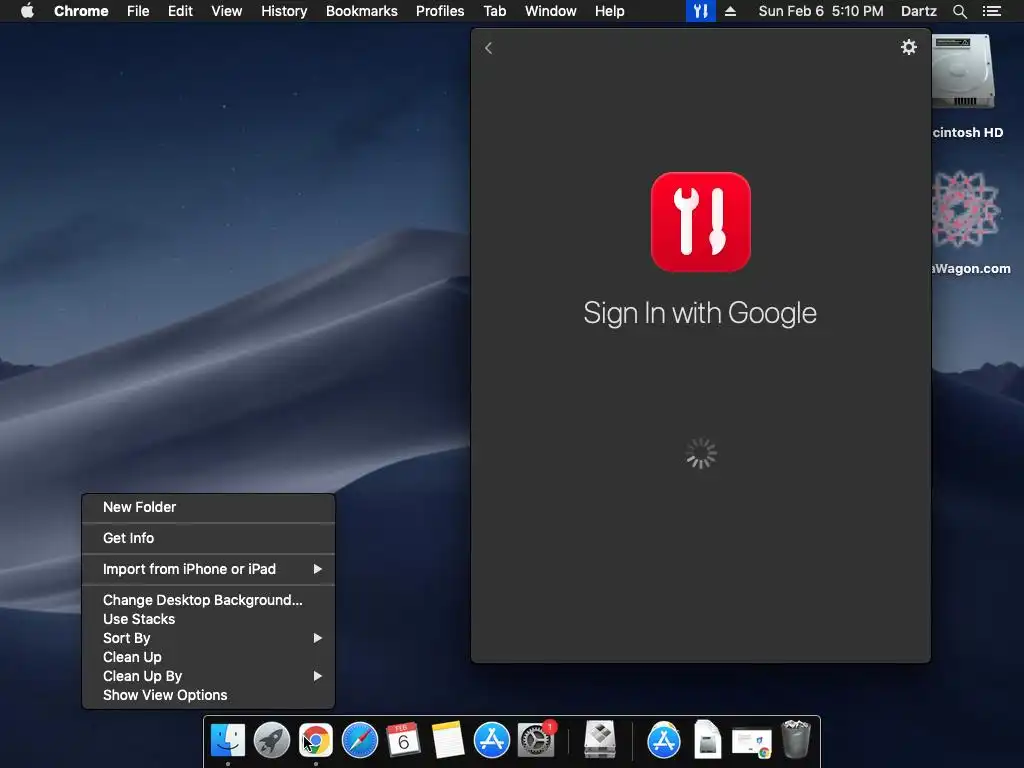Image resolution: width=1024 pixels, height=768 pixels.
Task: Select Show View Options
Action: 208,695
